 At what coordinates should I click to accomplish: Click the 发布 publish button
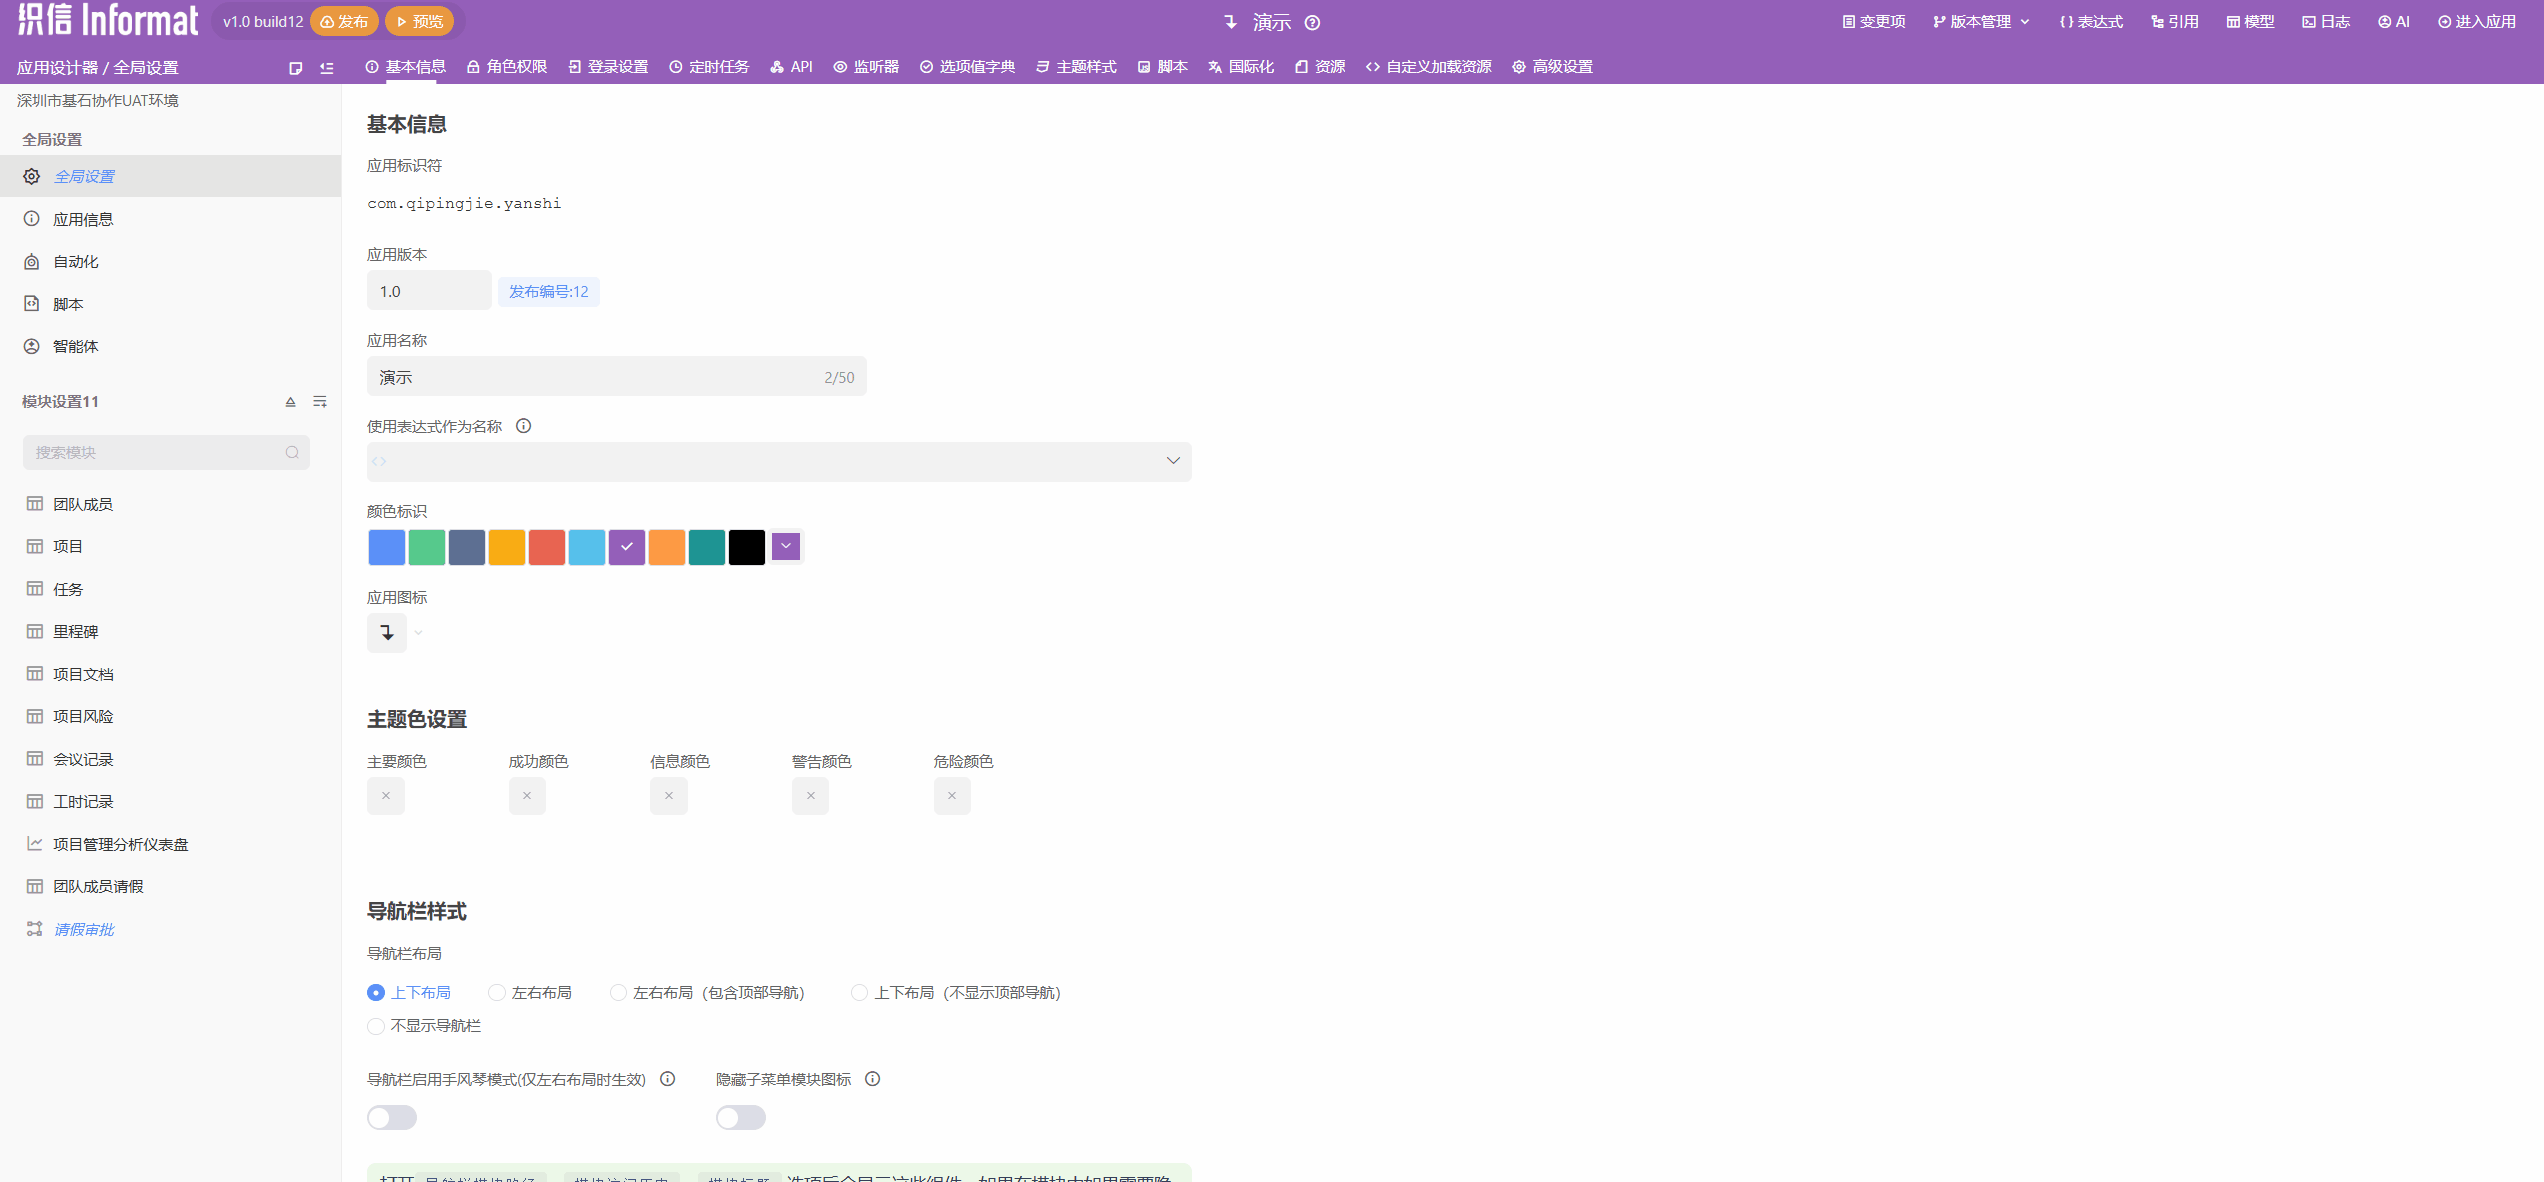tap(345, 22)
